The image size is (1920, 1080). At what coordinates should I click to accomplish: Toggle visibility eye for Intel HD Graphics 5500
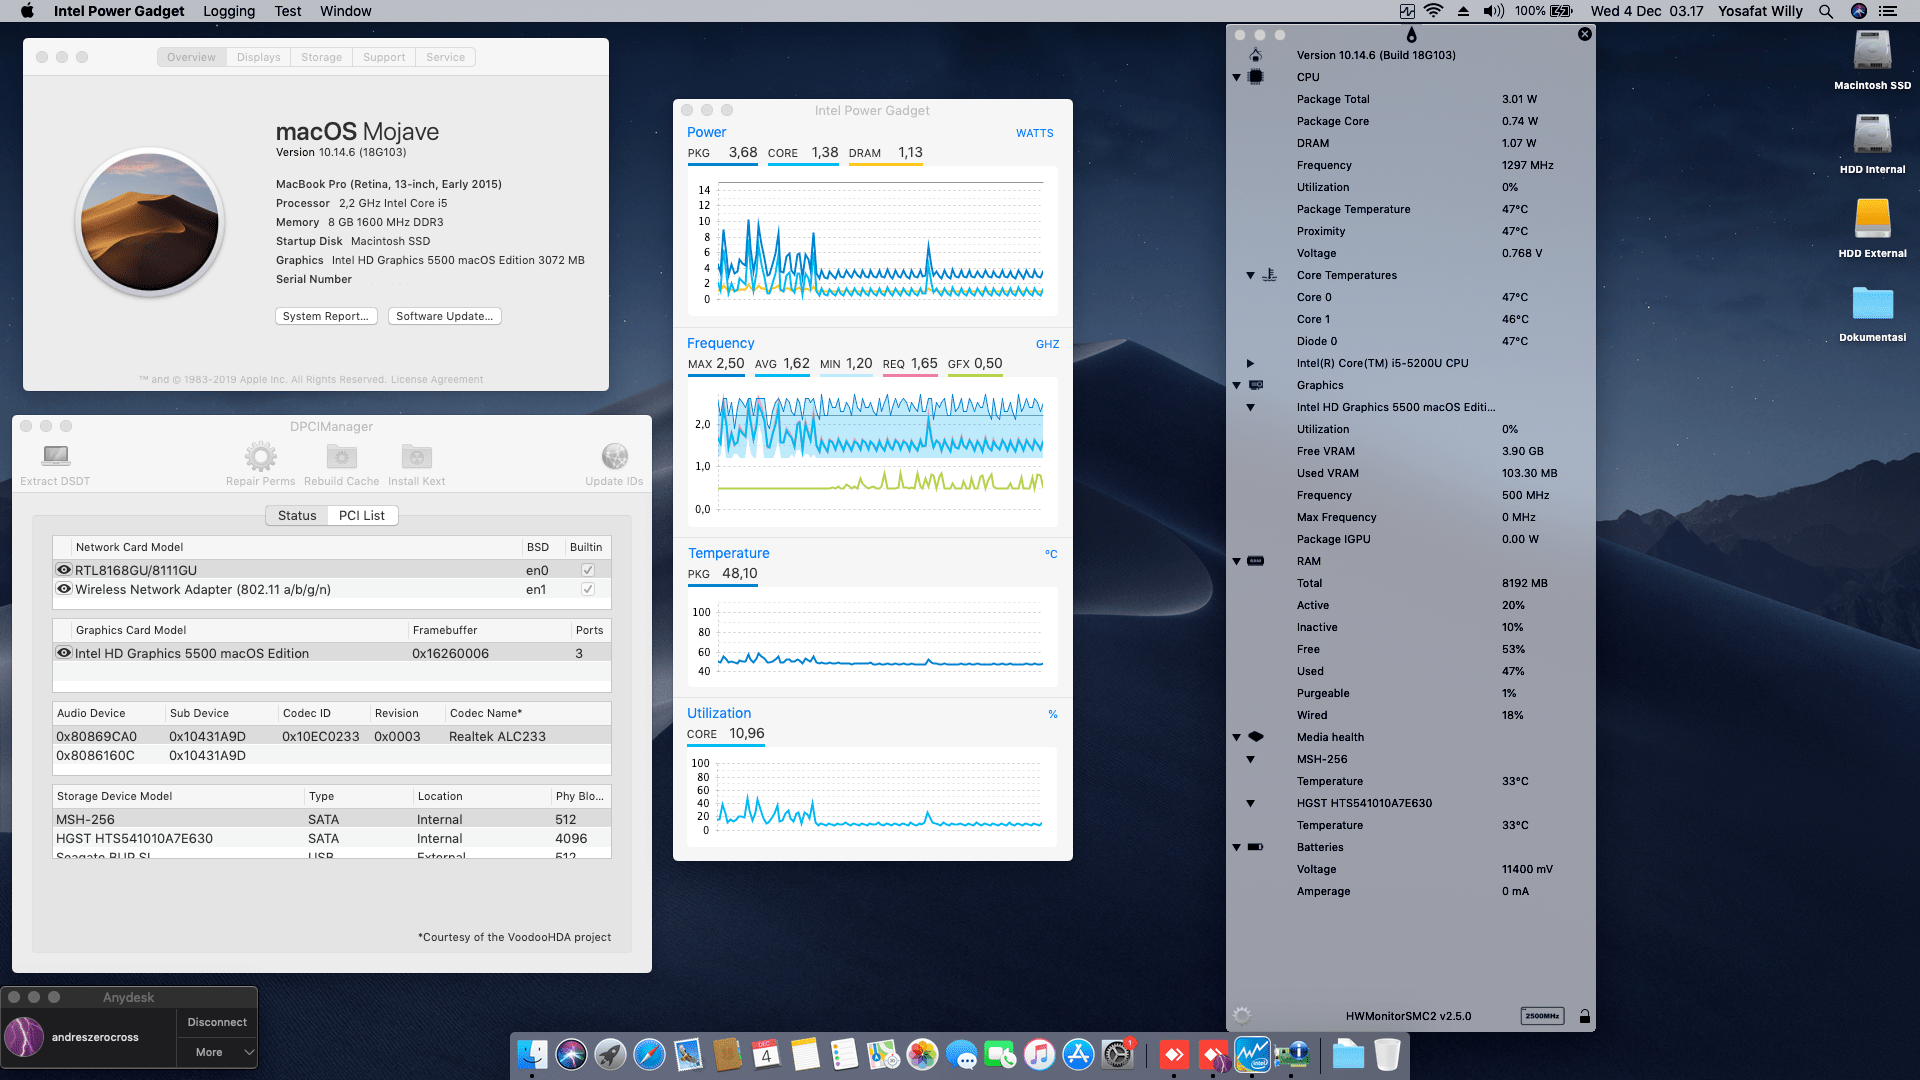pos(65,653)
